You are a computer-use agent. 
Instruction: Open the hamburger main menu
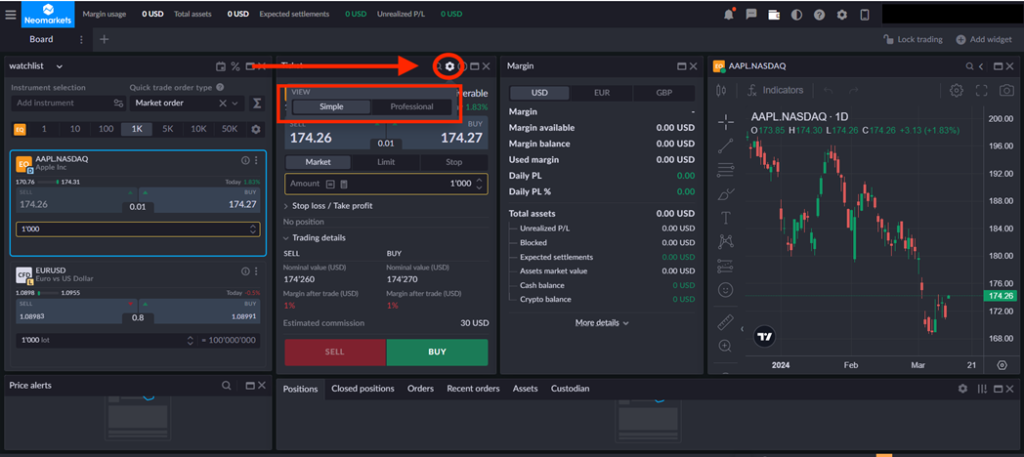coord(14,14)
